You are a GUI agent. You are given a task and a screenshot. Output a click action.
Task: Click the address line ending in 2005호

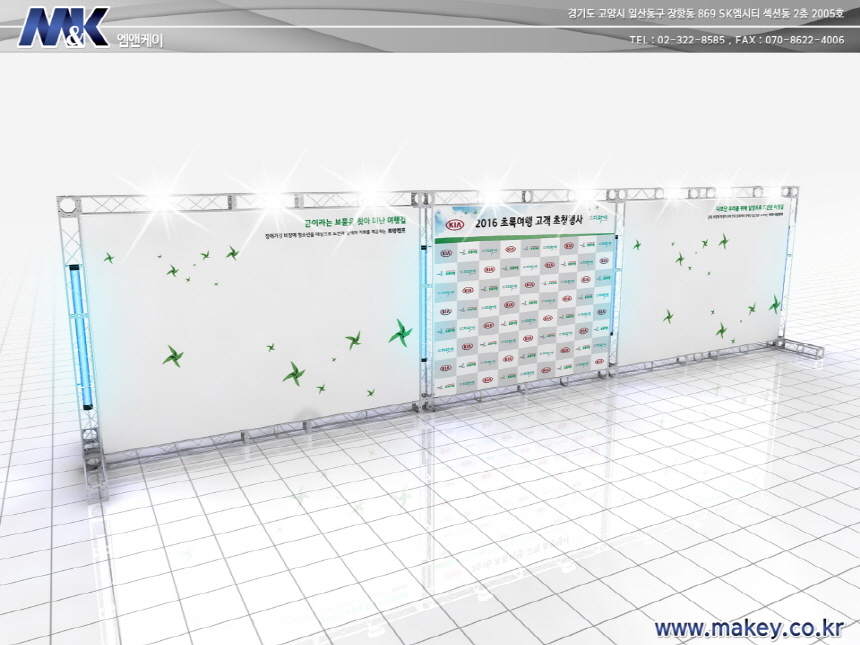coord(705,14)
